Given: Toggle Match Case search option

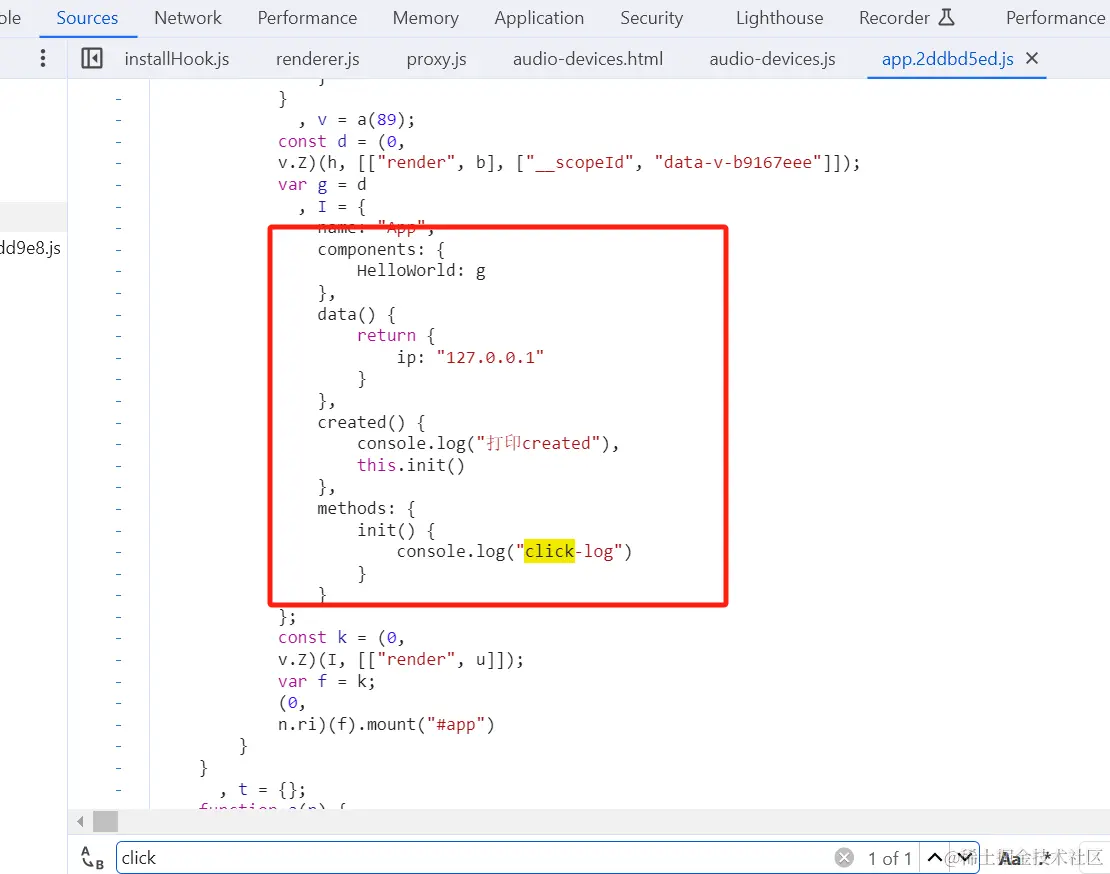Looking at the screenshot, I should 1009,858.
